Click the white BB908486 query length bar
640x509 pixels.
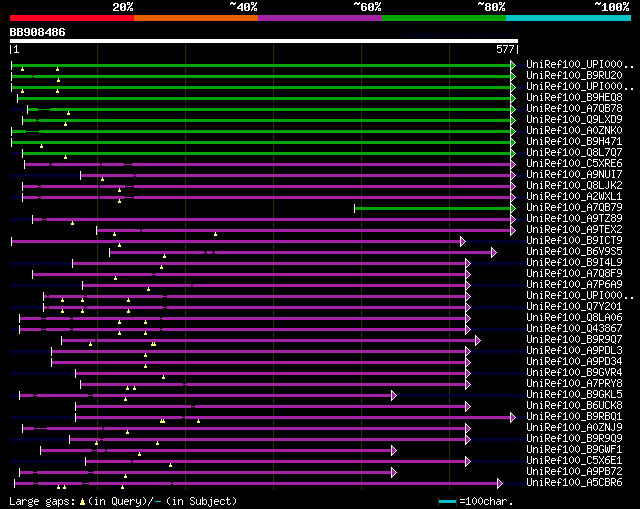(x=264, y=41)
